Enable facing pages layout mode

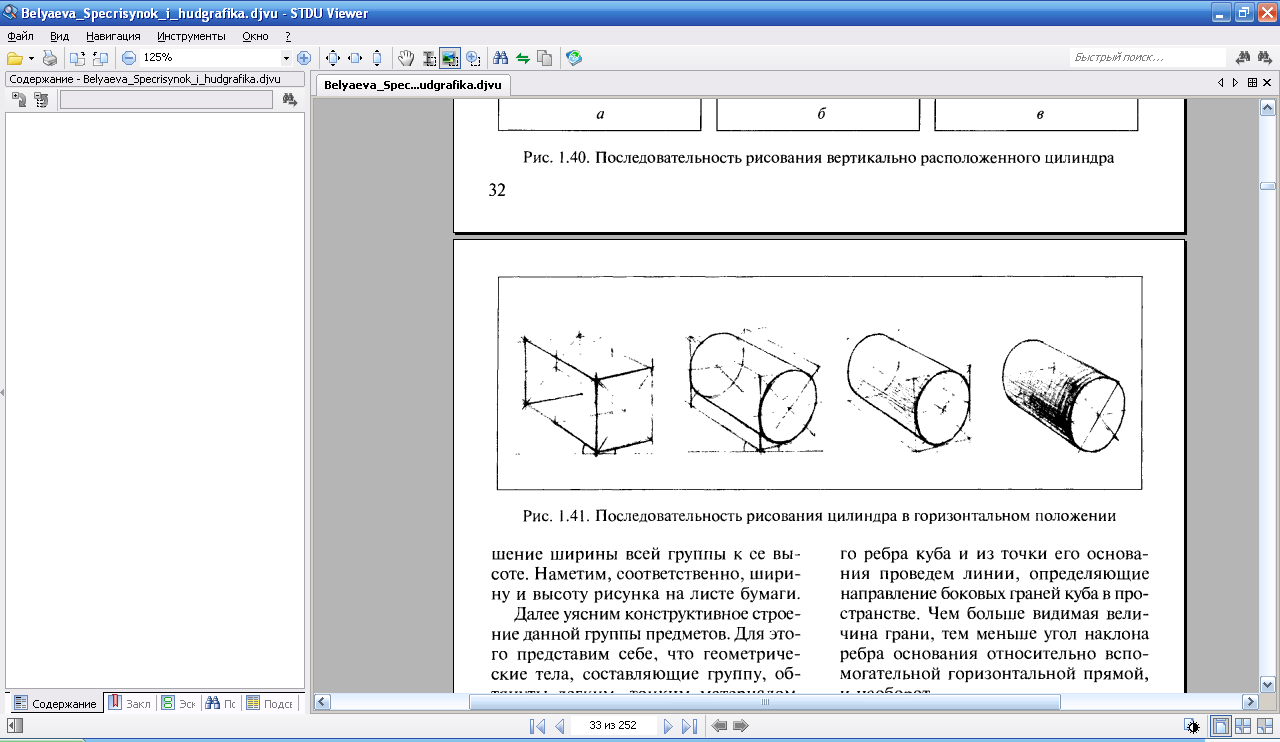1243,726
